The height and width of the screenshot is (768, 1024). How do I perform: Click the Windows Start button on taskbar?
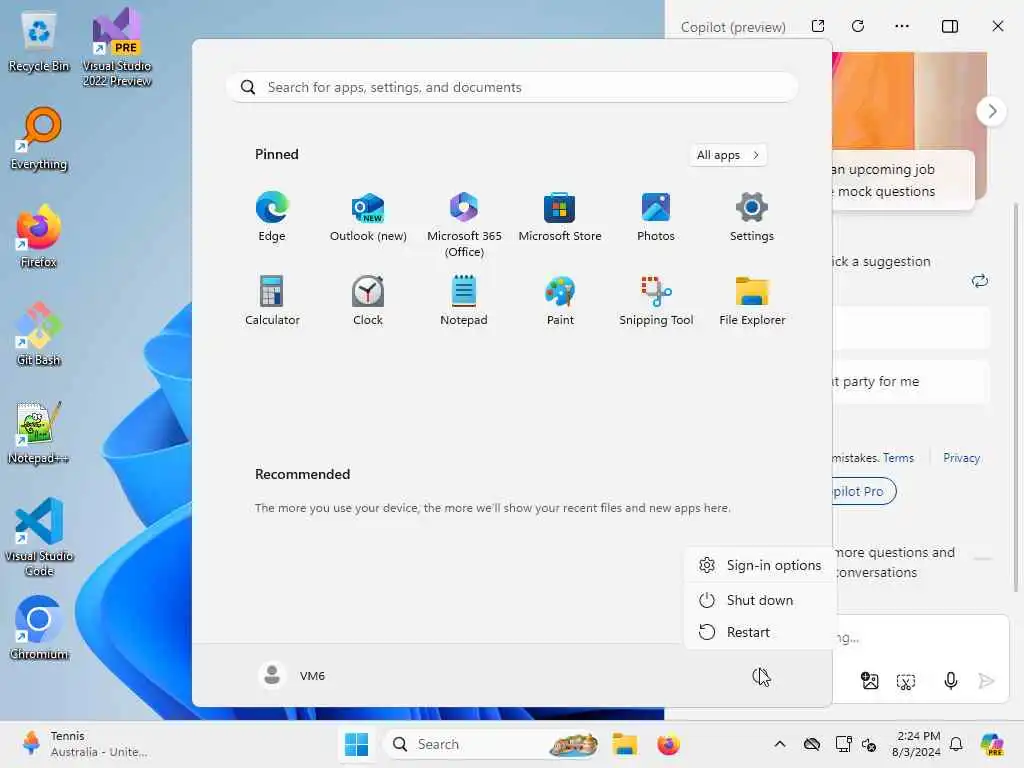[x=357, y=744]
